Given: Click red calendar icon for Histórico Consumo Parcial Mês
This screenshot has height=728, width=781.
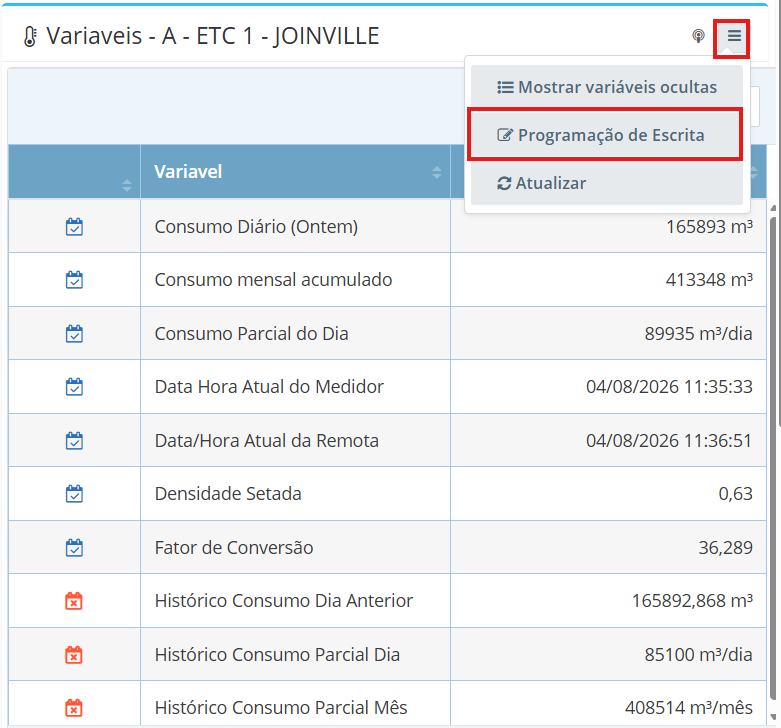Looking at the screenshot, I should [x=74, y=708].
